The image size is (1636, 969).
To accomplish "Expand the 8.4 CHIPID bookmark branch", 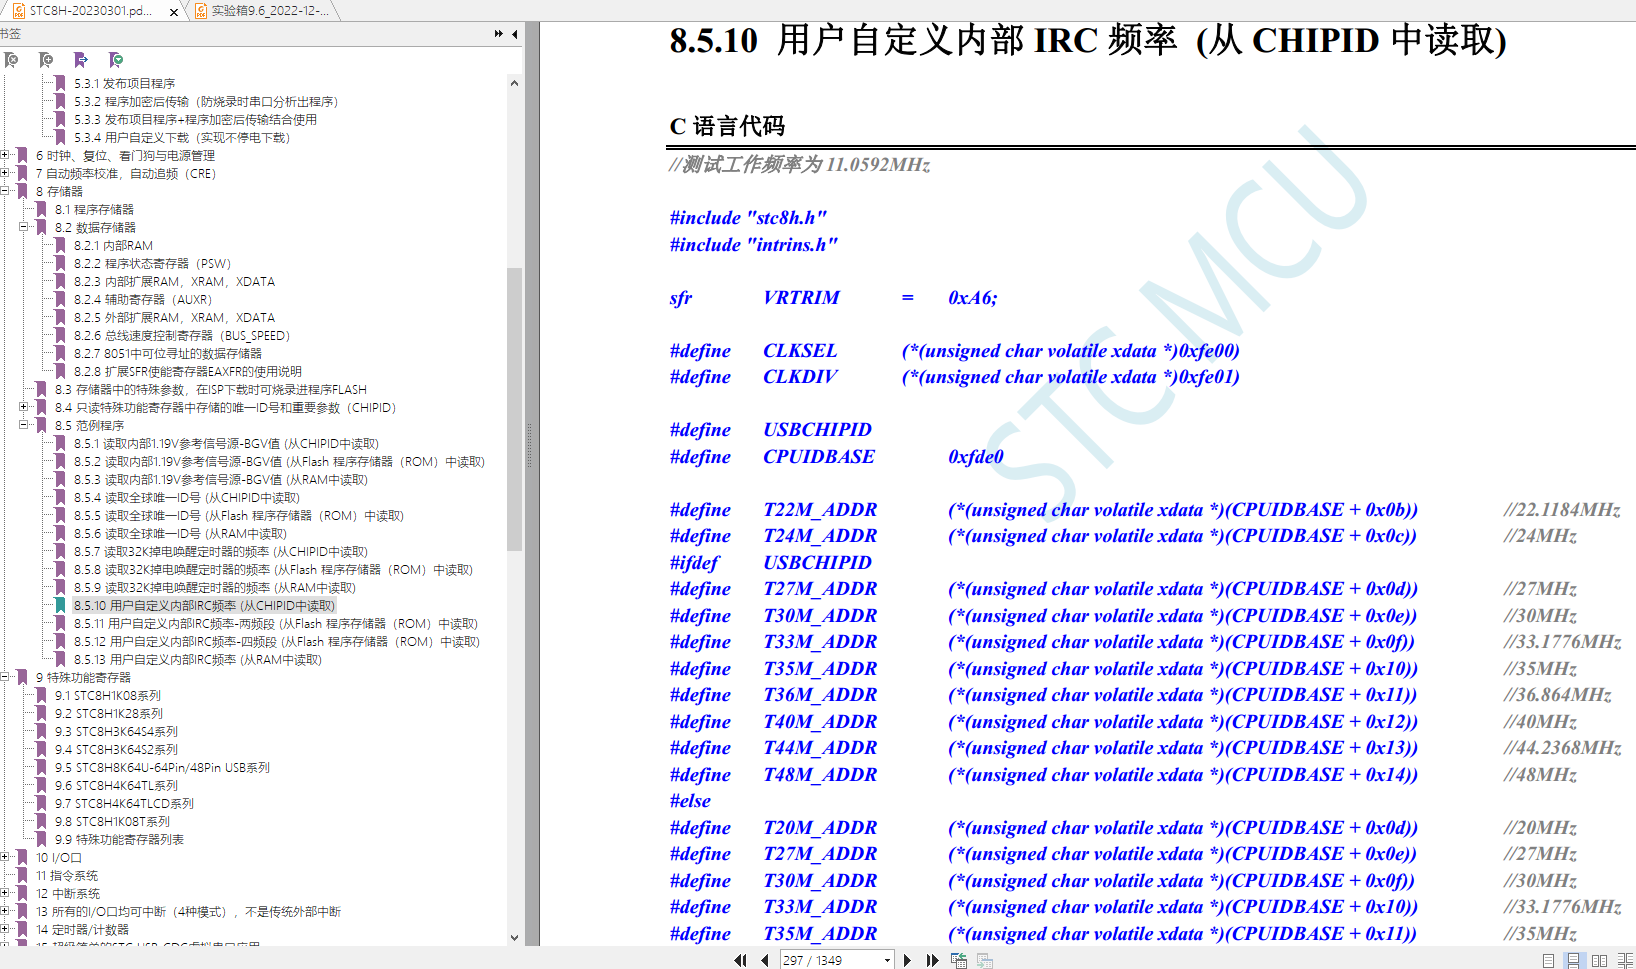I will point(24,407).
